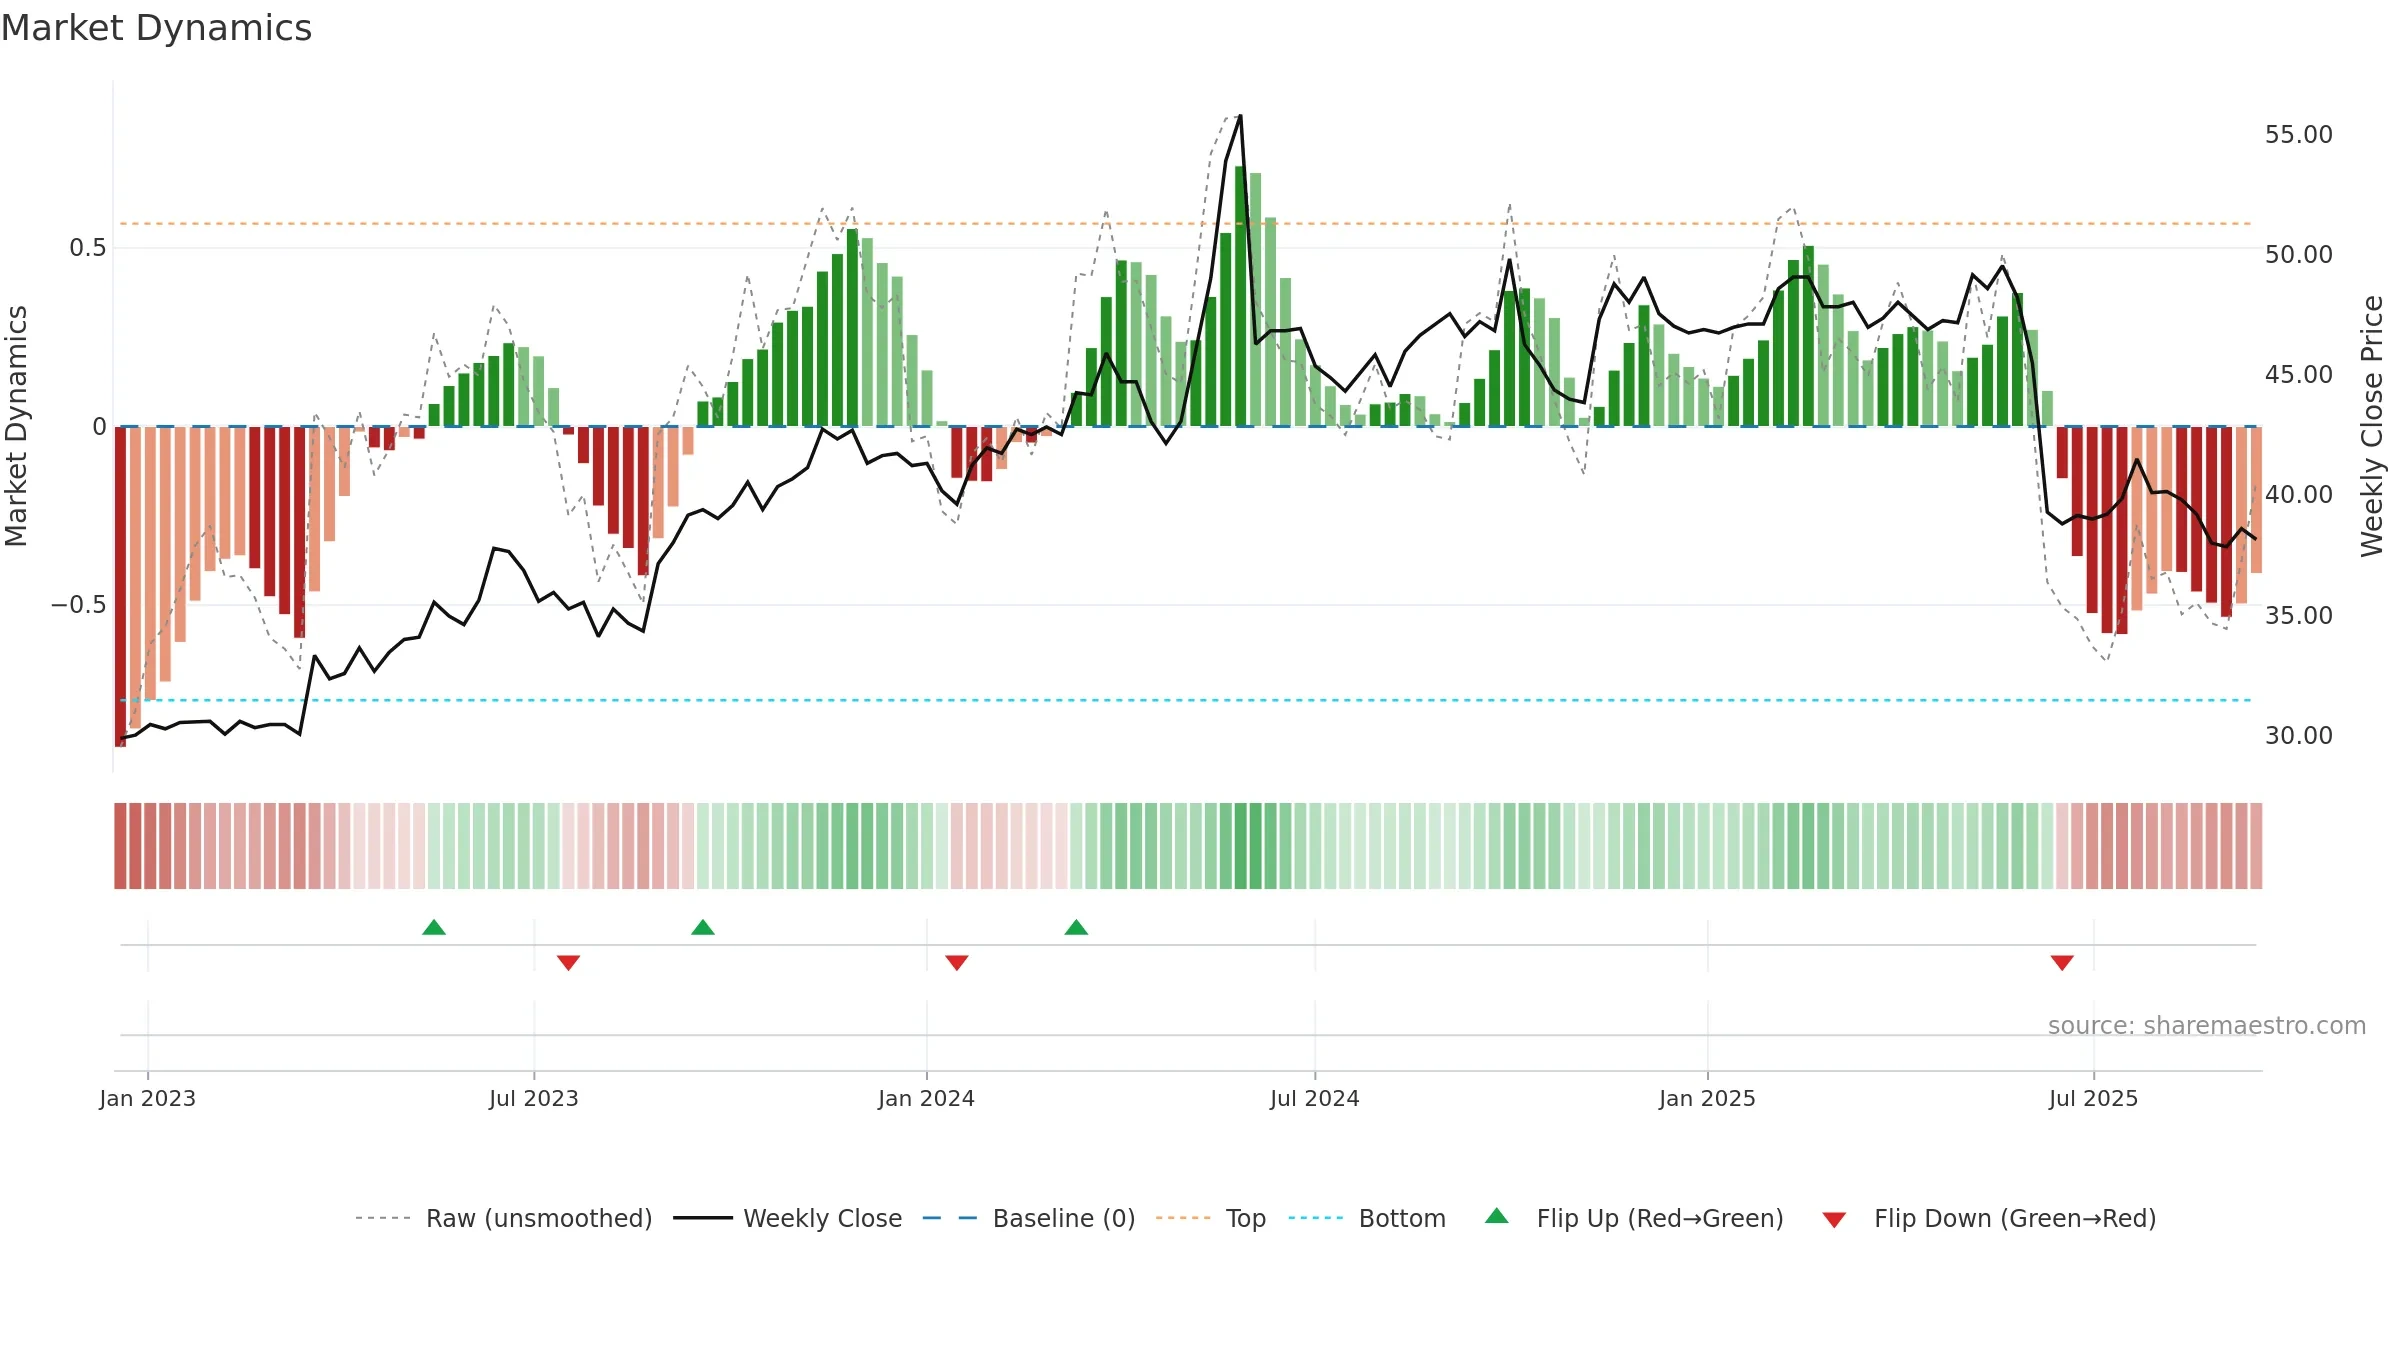This screenshot has width=2400, height=1350.
Task: Click the 0.5 left axis label
Action: pyautogui.click(x=88, y=247)
